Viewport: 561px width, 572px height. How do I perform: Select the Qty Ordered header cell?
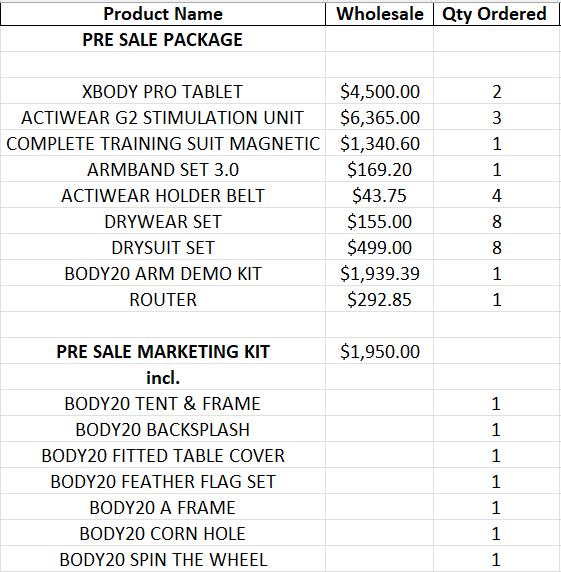pyautogui.click(x=494, y=14)
